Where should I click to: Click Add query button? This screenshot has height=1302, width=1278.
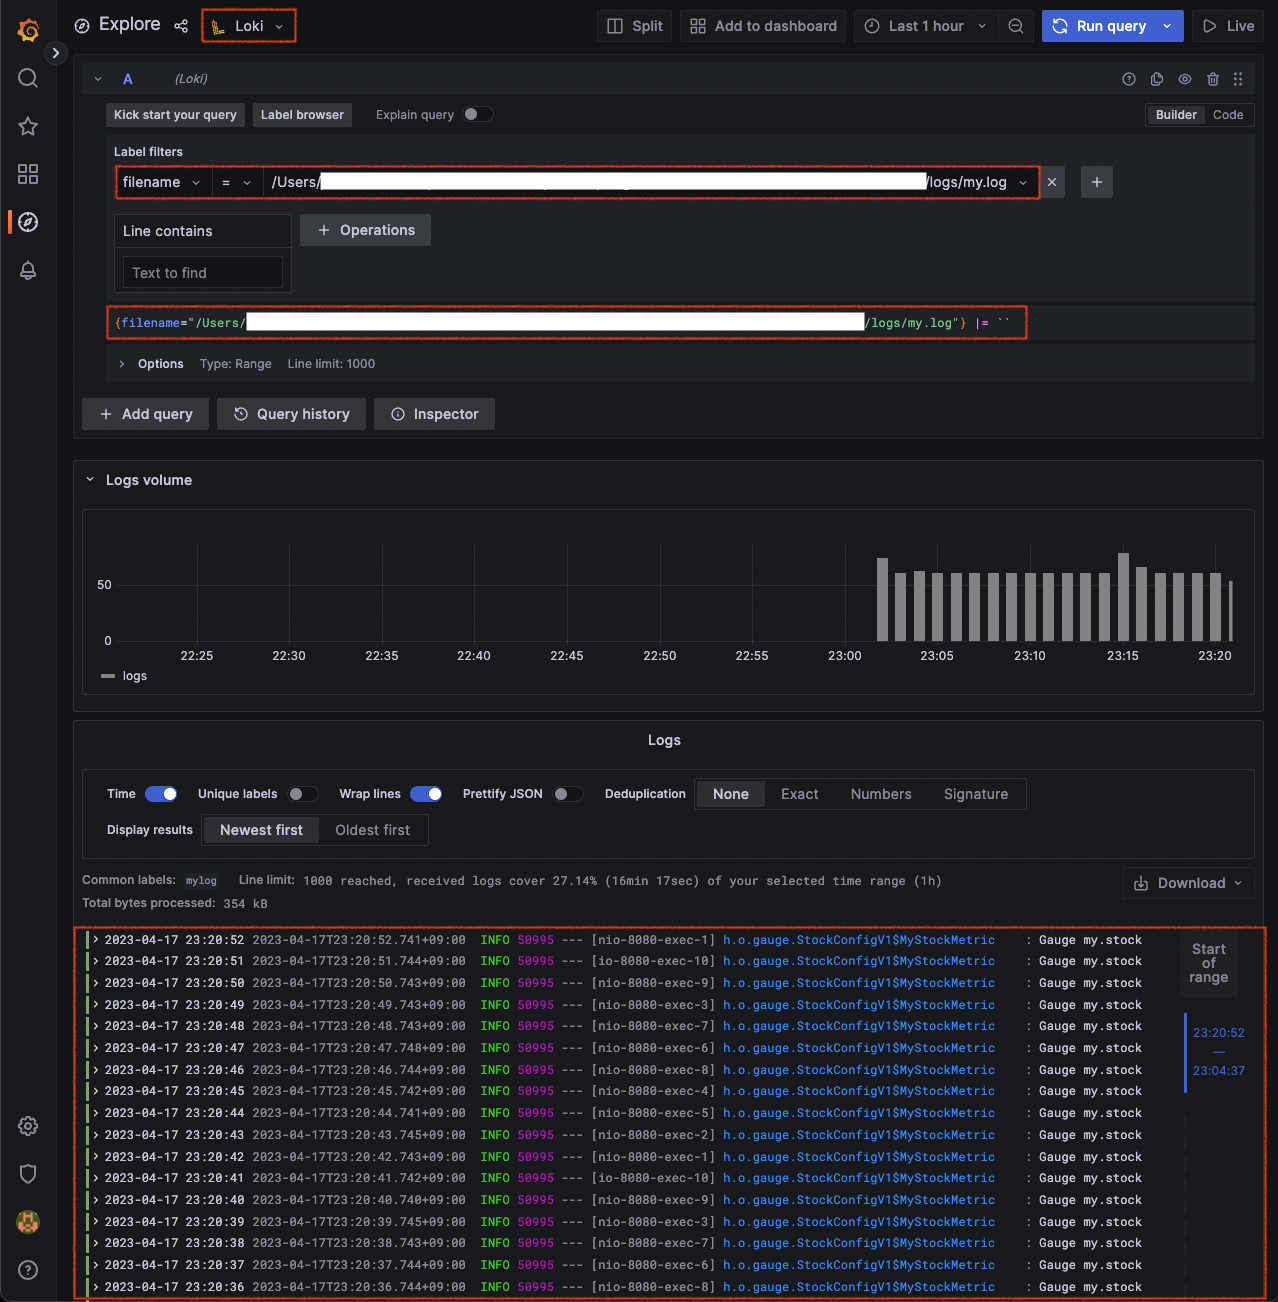coord(146,414)
